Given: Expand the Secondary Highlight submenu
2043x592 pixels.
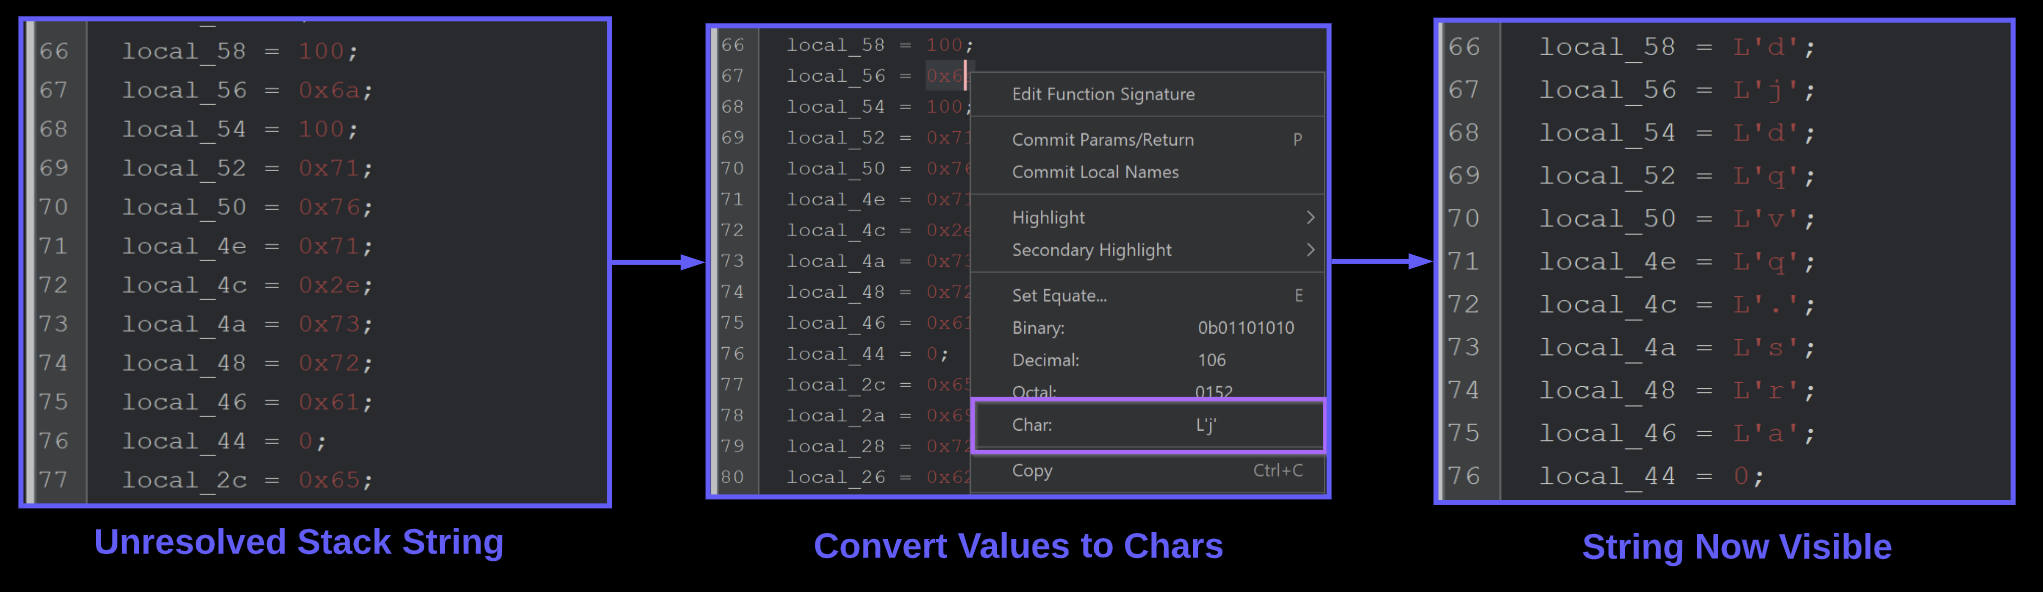Looking at the screenshot, I should point(1147,250).
